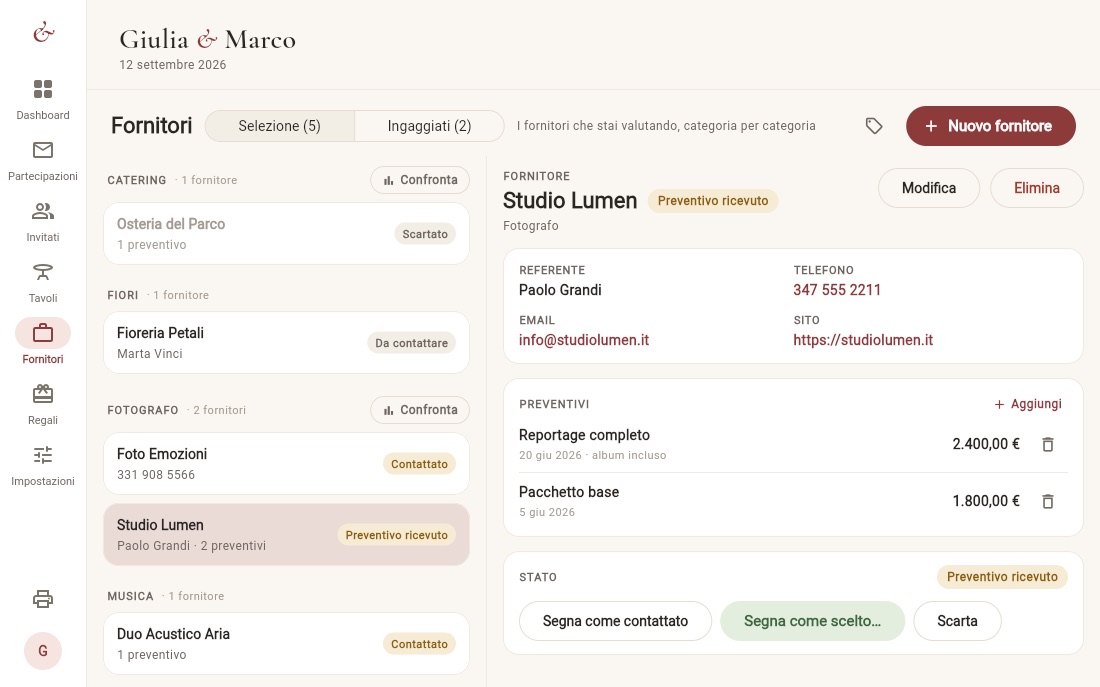
Task: Select the Studio Lumen supplier card
Action: (x=286, y=535)
